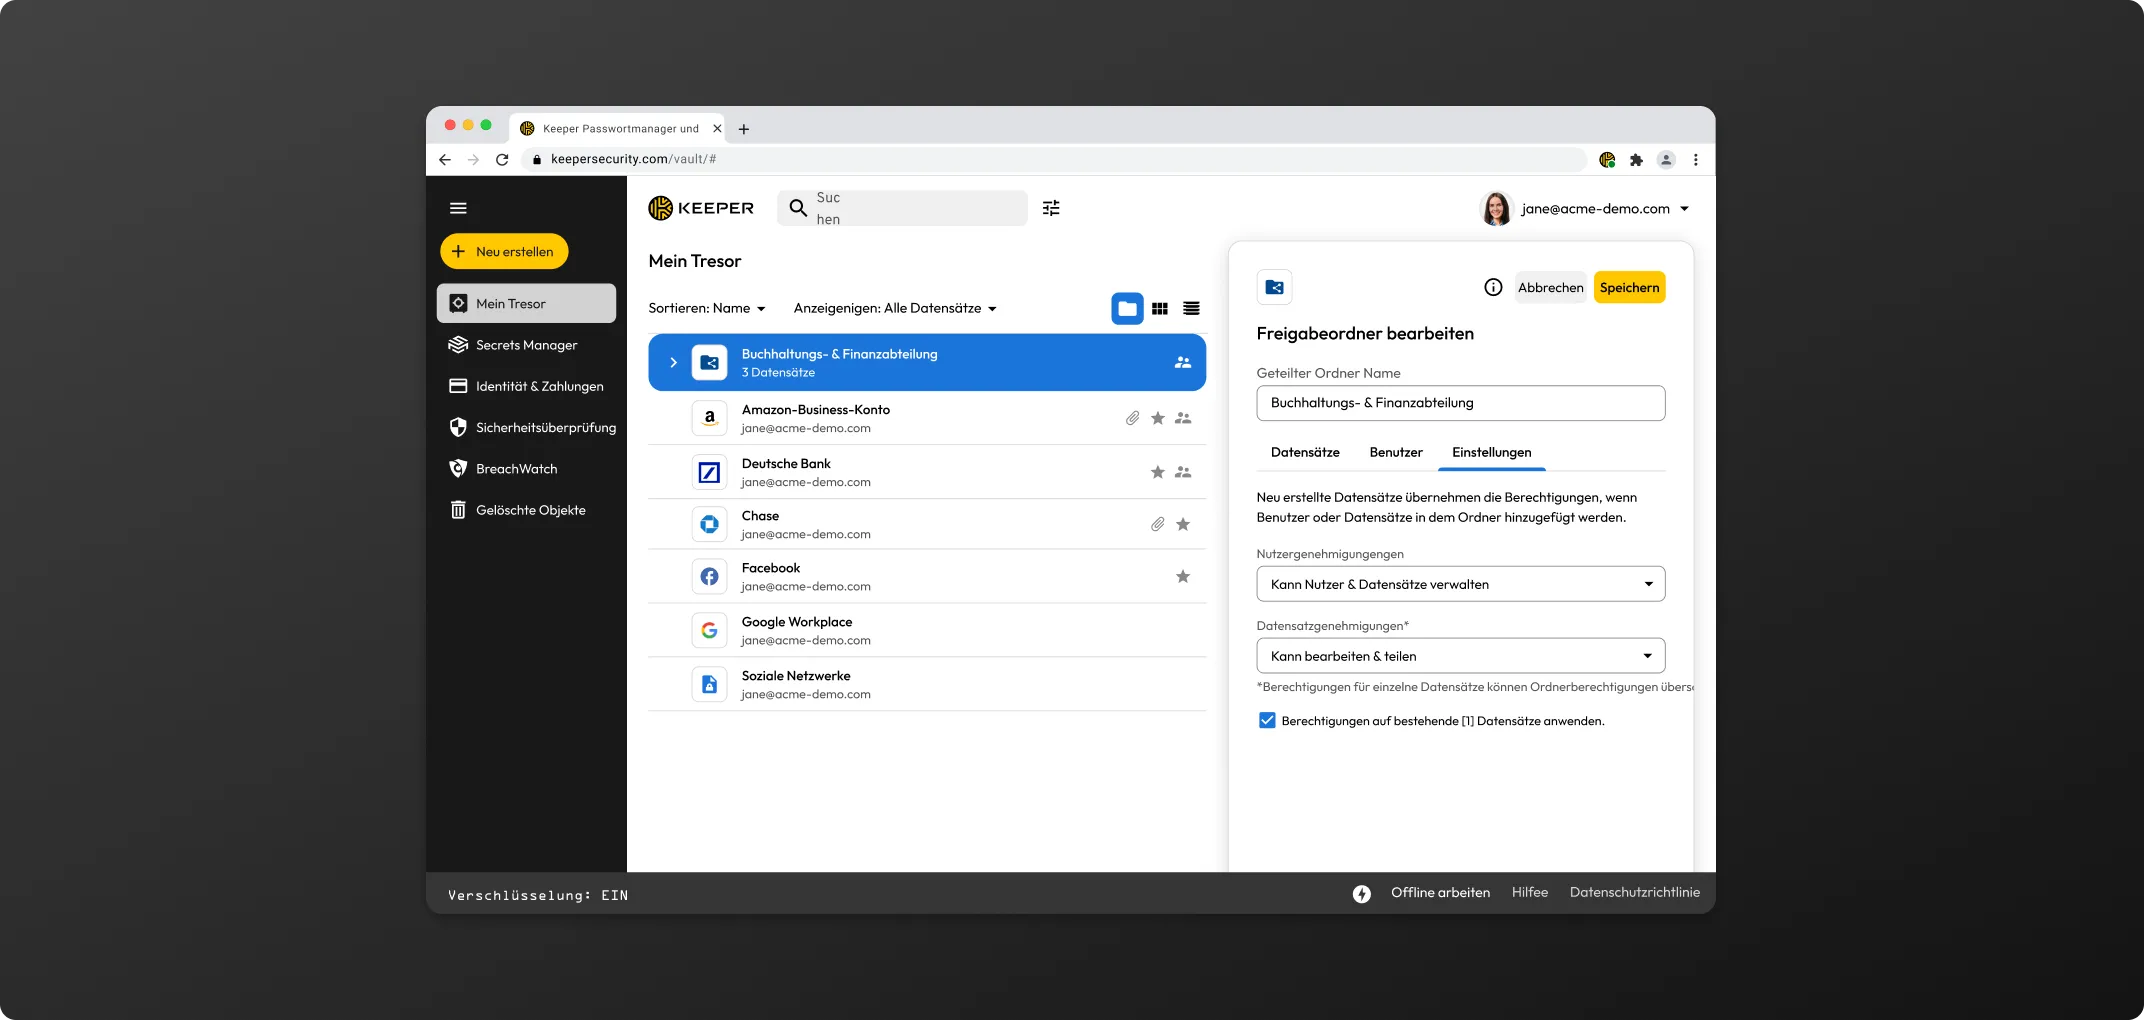Click Abbrechen button
This screenshot has width=2144, height=1020.
(1550, 287)
